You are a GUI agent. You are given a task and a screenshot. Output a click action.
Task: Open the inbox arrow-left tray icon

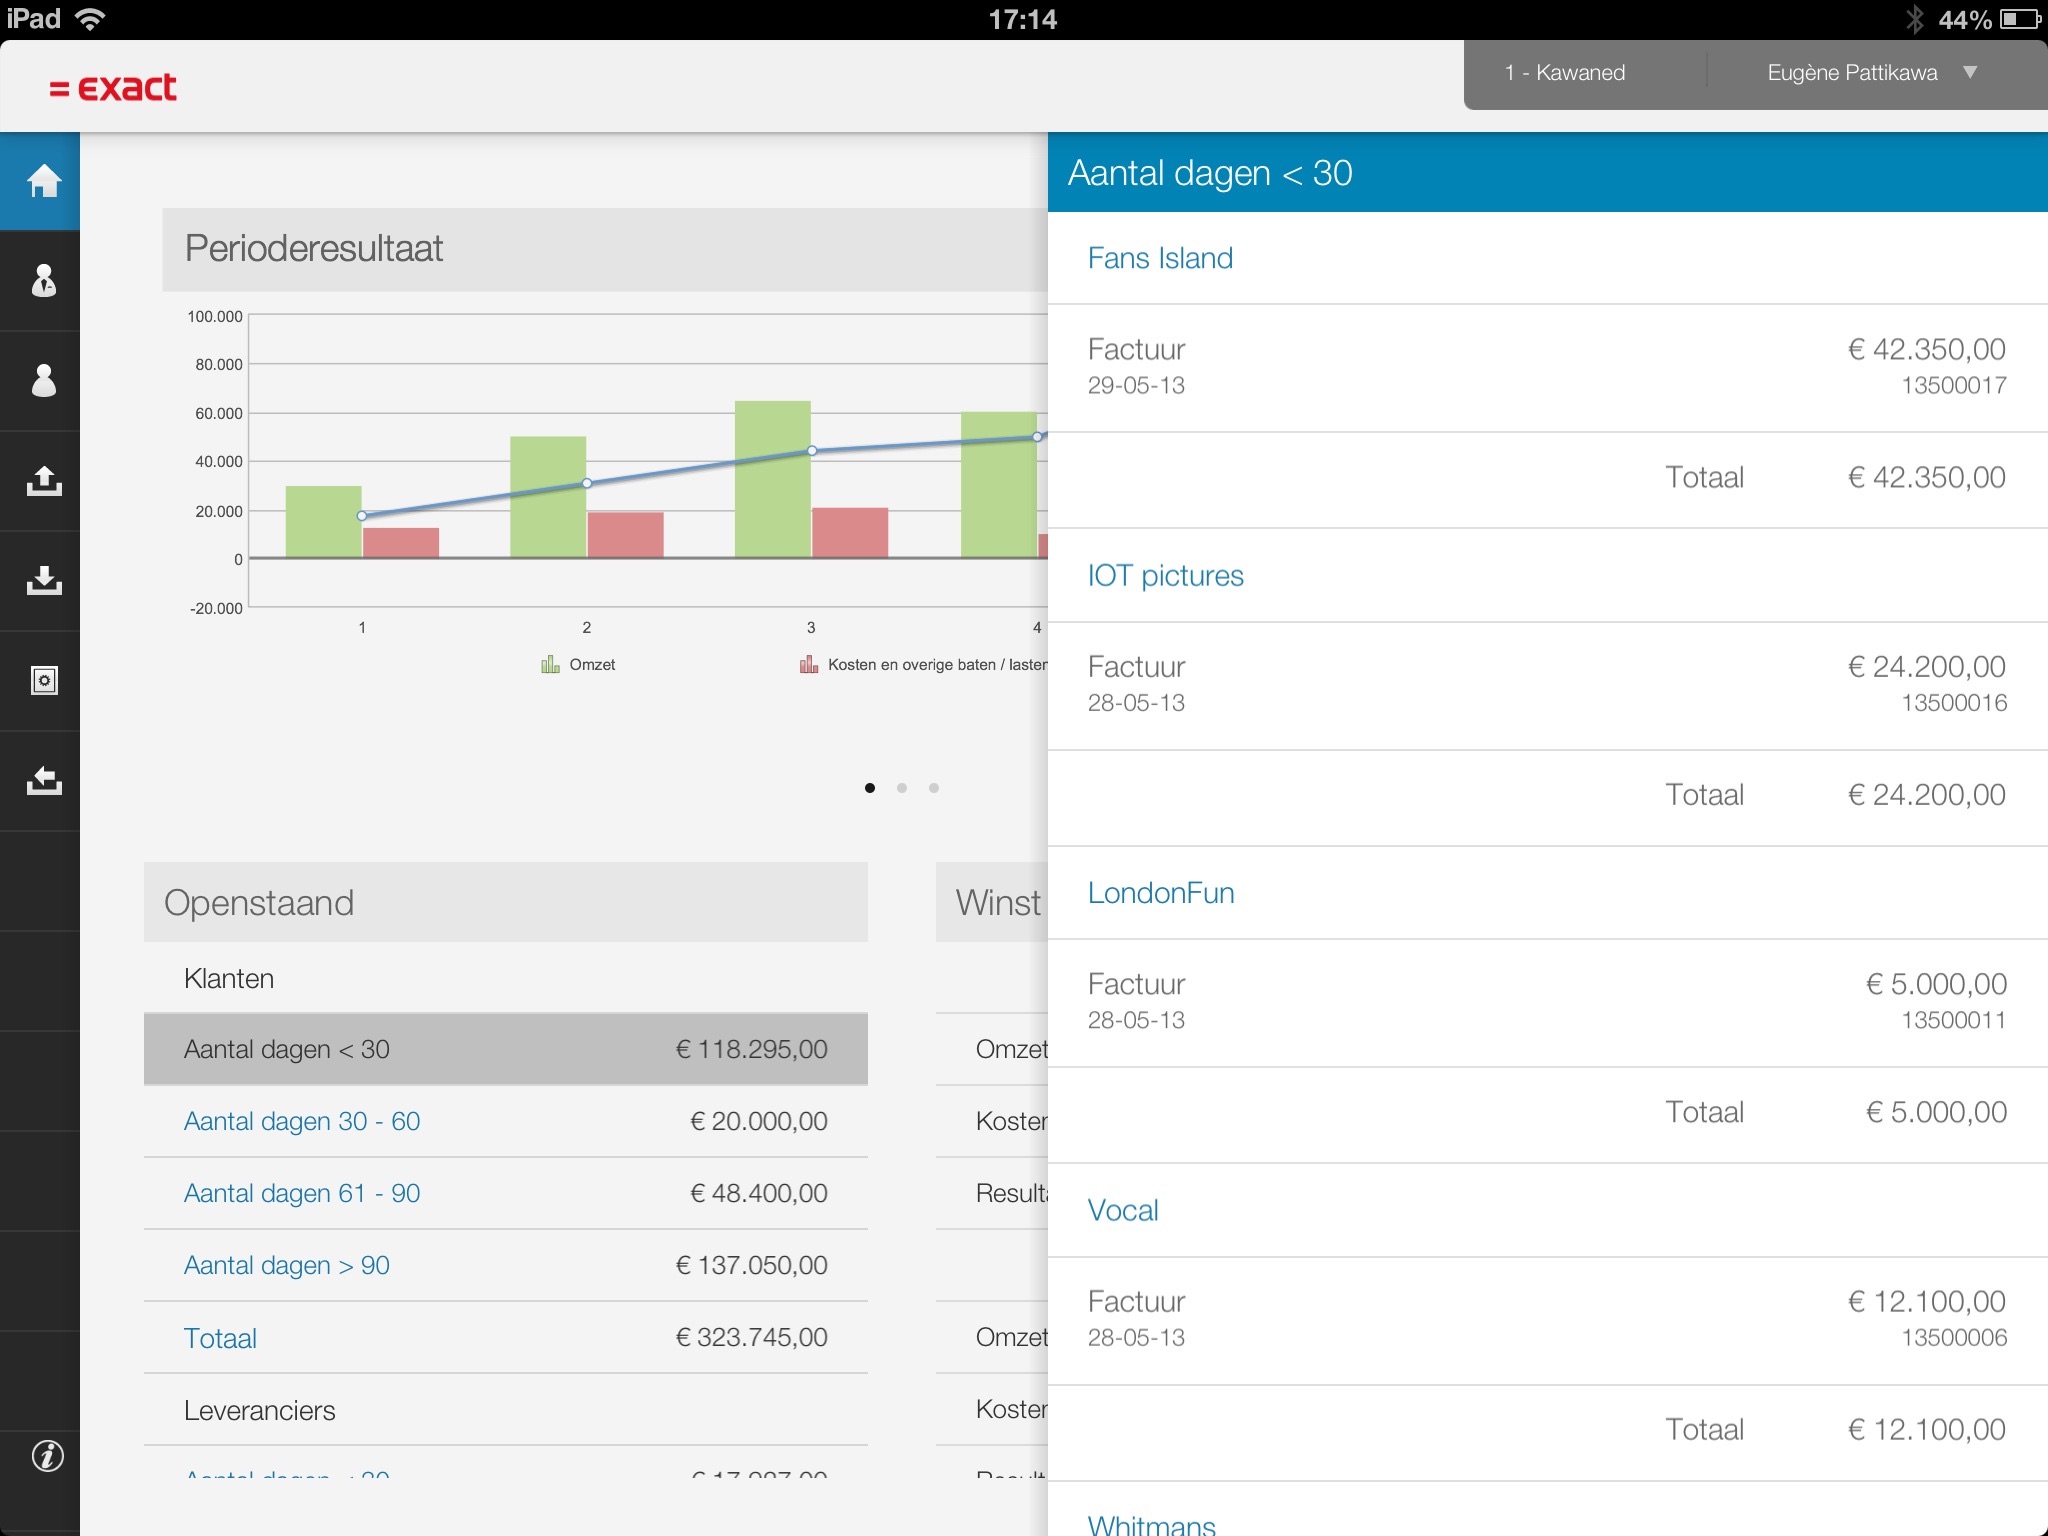tap(43, 781)
